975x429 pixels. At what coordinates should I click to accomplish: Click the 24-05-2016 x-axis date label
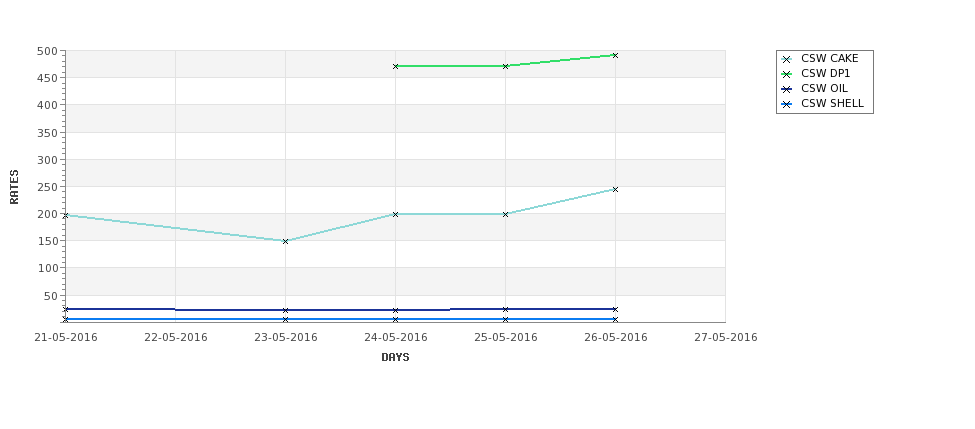pyautogui.click(x=395, y=338)
